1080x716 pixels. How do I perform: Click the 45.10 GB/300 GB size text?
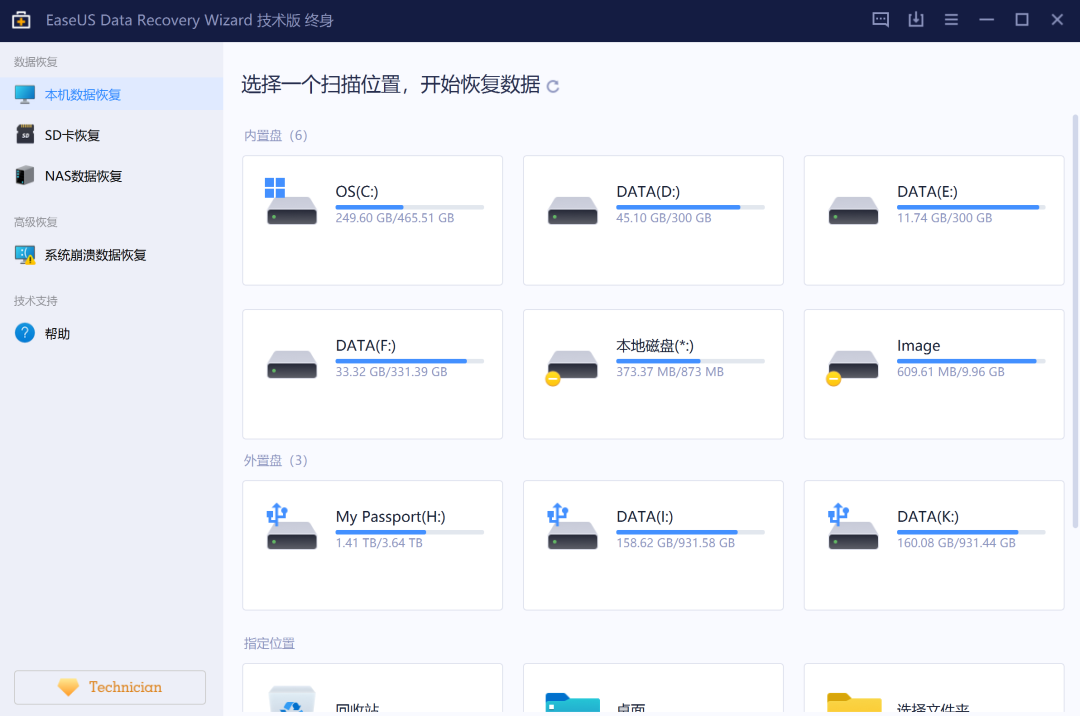(664, 218)
